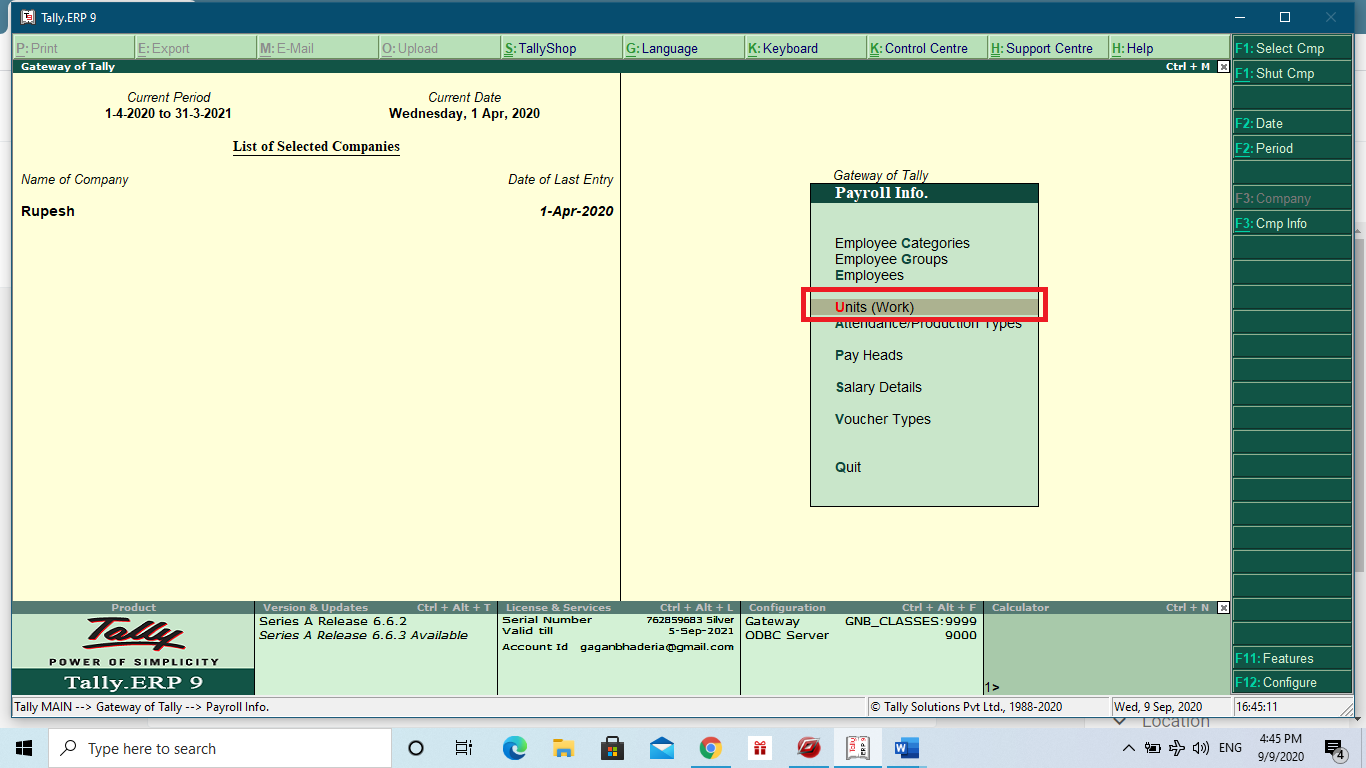Expand hidden icons in the system tray
Screen dimensions: 1366x768
[1128, 747]
